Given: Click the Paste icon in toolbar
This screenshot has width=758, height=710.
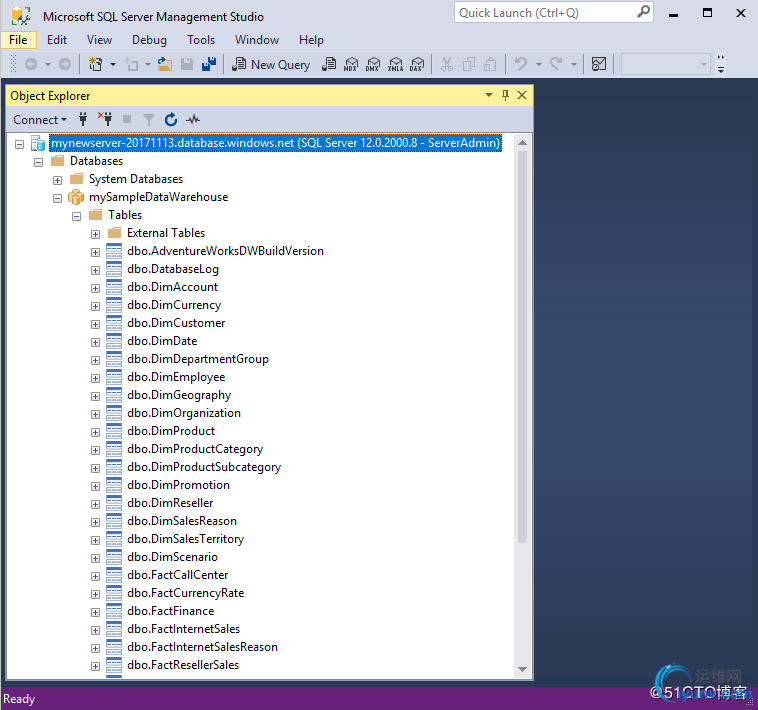Looking at the screenshot, I should pos(490,64).
